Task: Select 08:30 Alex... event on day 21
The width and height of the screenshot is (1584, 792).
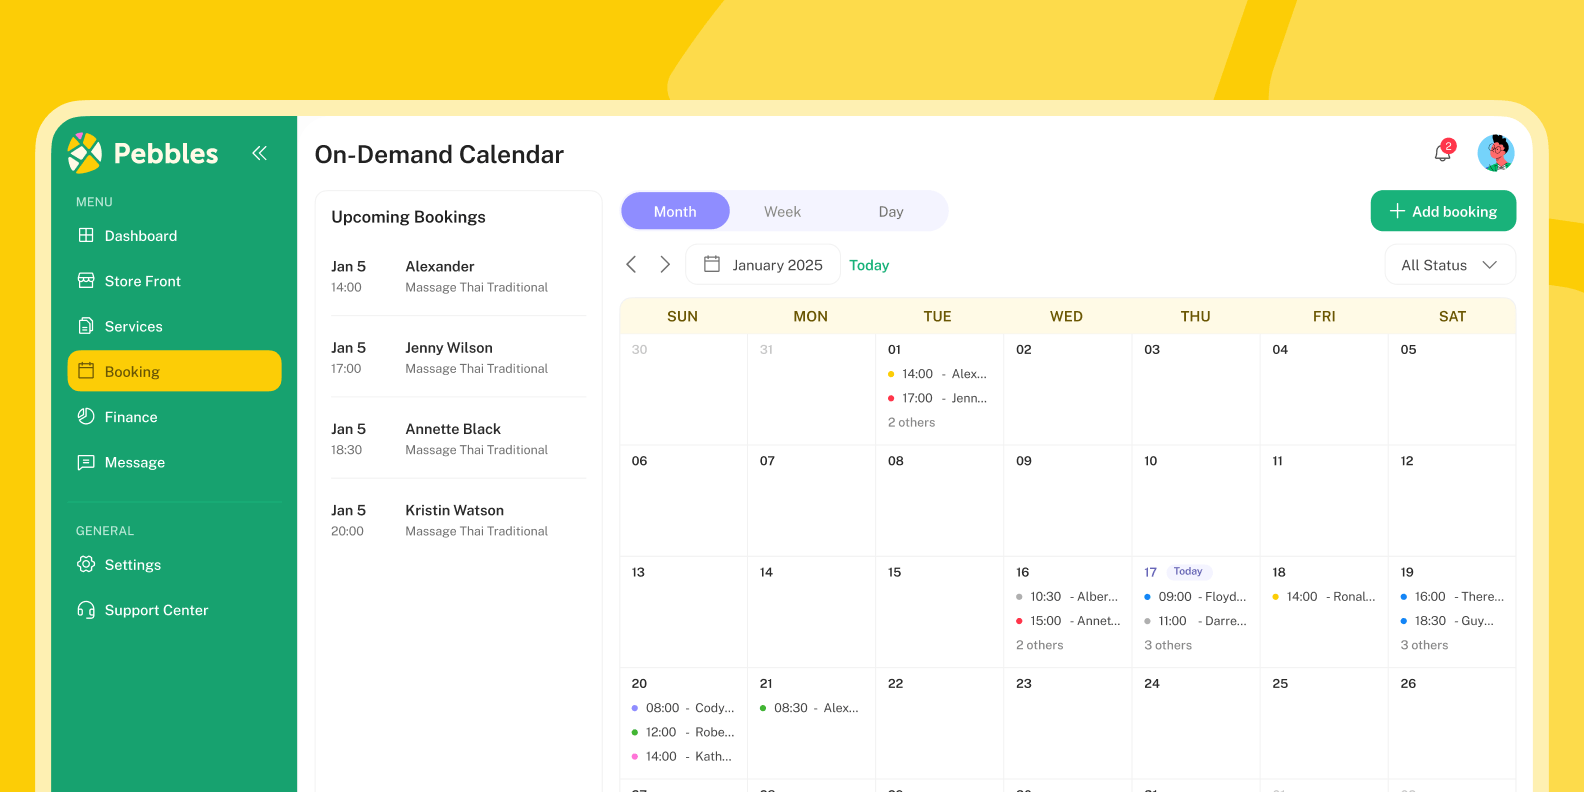Action: tap(810, 708)
